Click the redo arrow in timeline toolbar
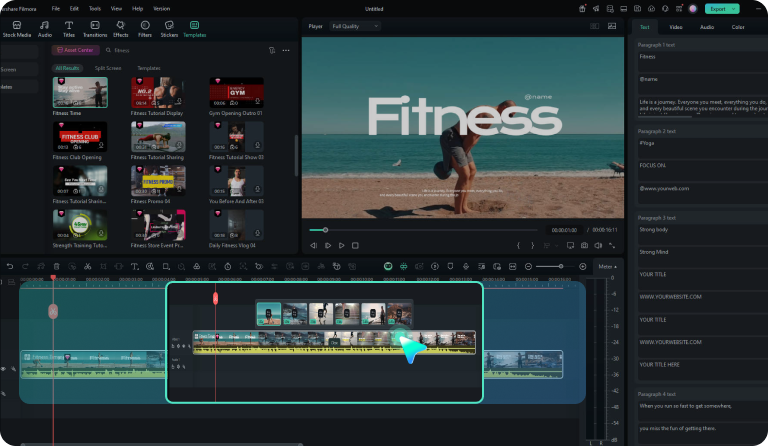 point(25,266)
